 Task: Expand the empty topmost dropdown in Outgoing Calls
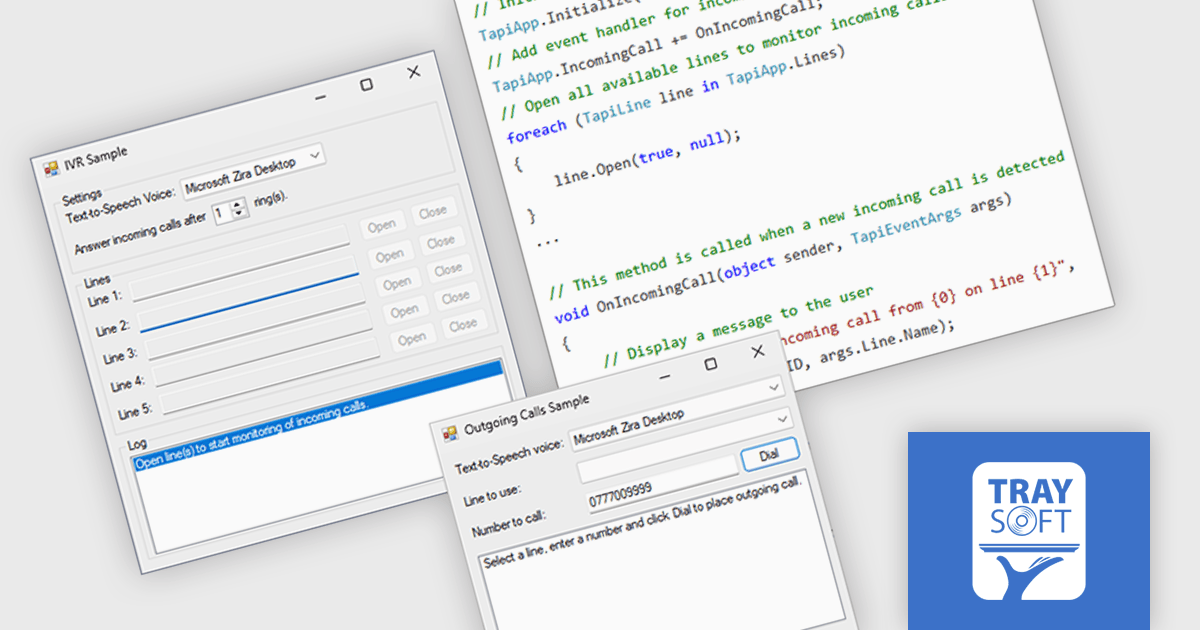click(774, 386)
